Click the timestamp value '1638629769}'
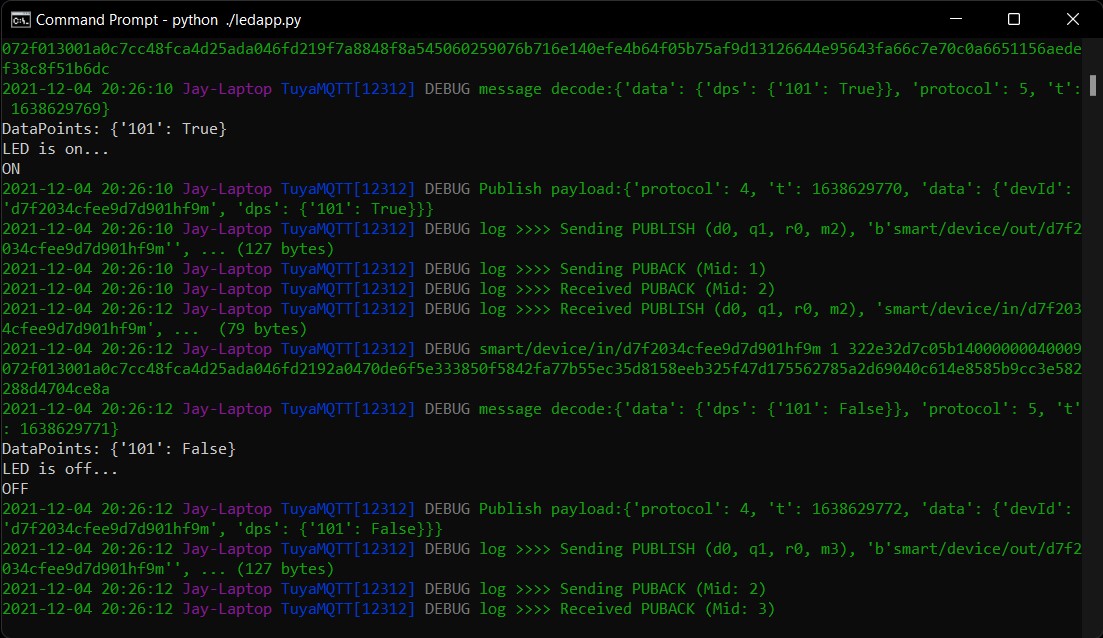1103x638 pixels. point(60,109)
